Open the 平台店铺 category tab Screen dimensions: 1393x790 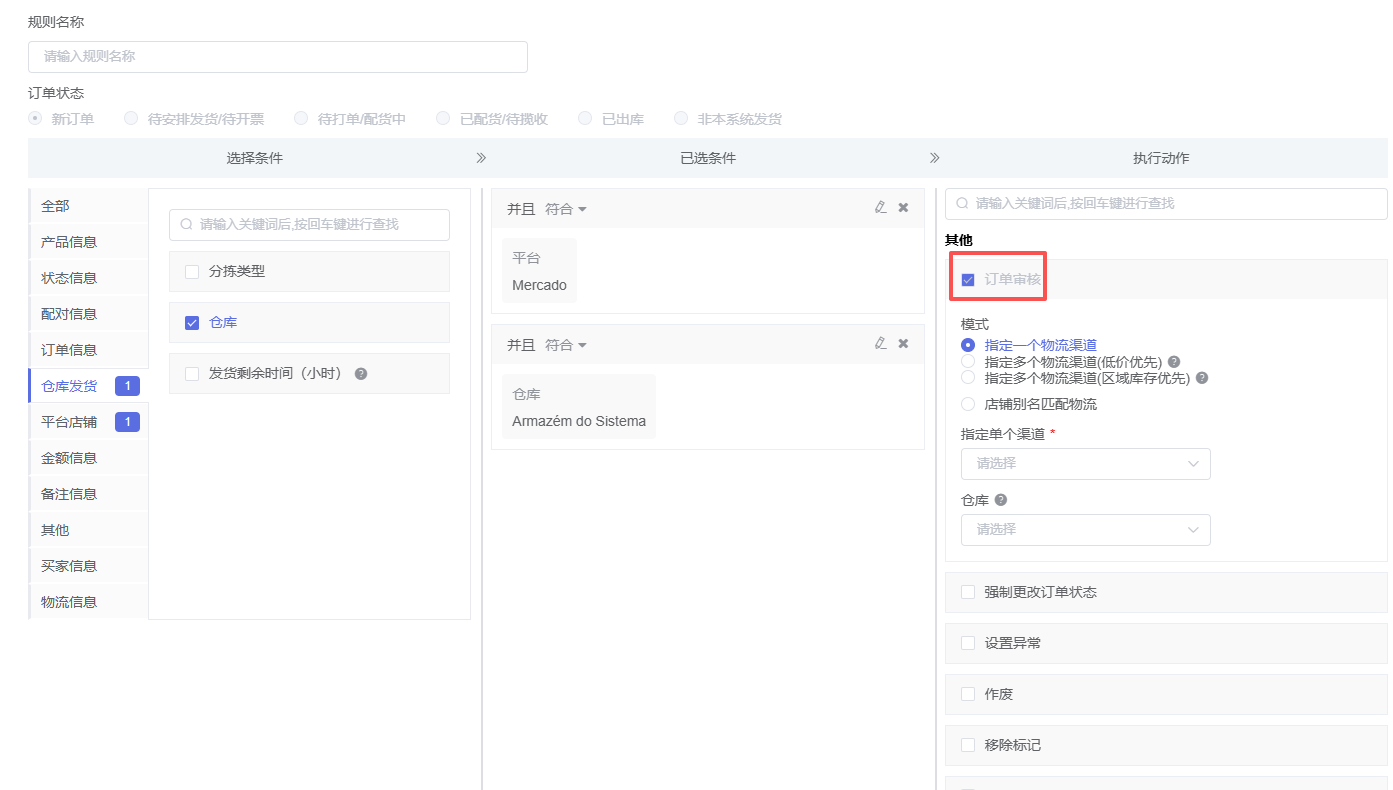69,422
